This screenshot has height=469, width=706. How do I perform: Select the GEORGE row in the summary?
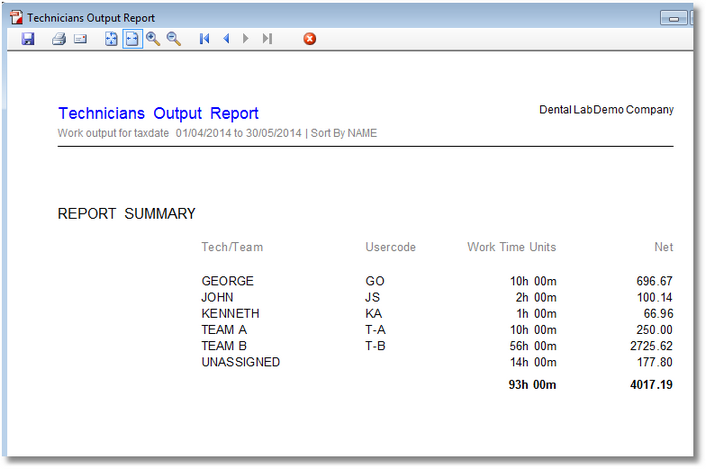[x=227, y=282]
